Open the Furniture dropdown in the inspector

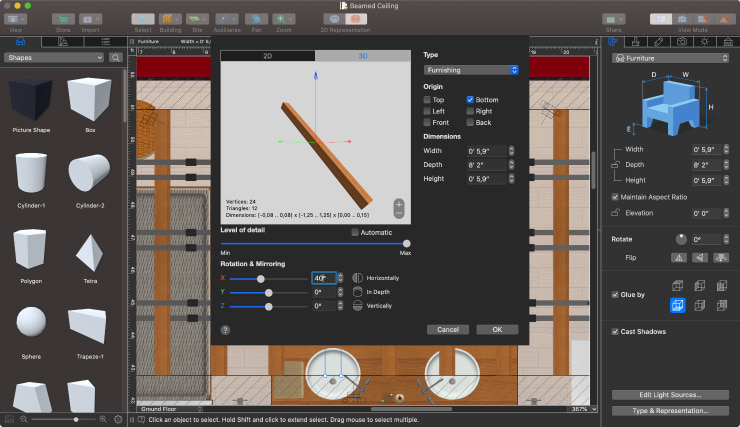click(x=671, y=58)
